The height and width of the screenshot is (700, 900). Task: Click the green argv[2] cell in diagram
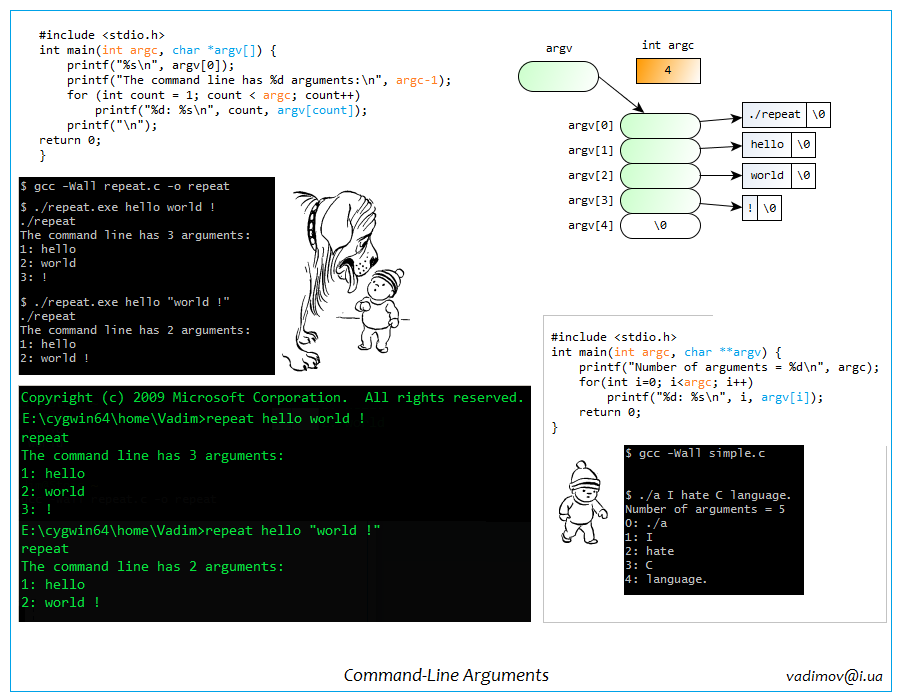point(660,176)
